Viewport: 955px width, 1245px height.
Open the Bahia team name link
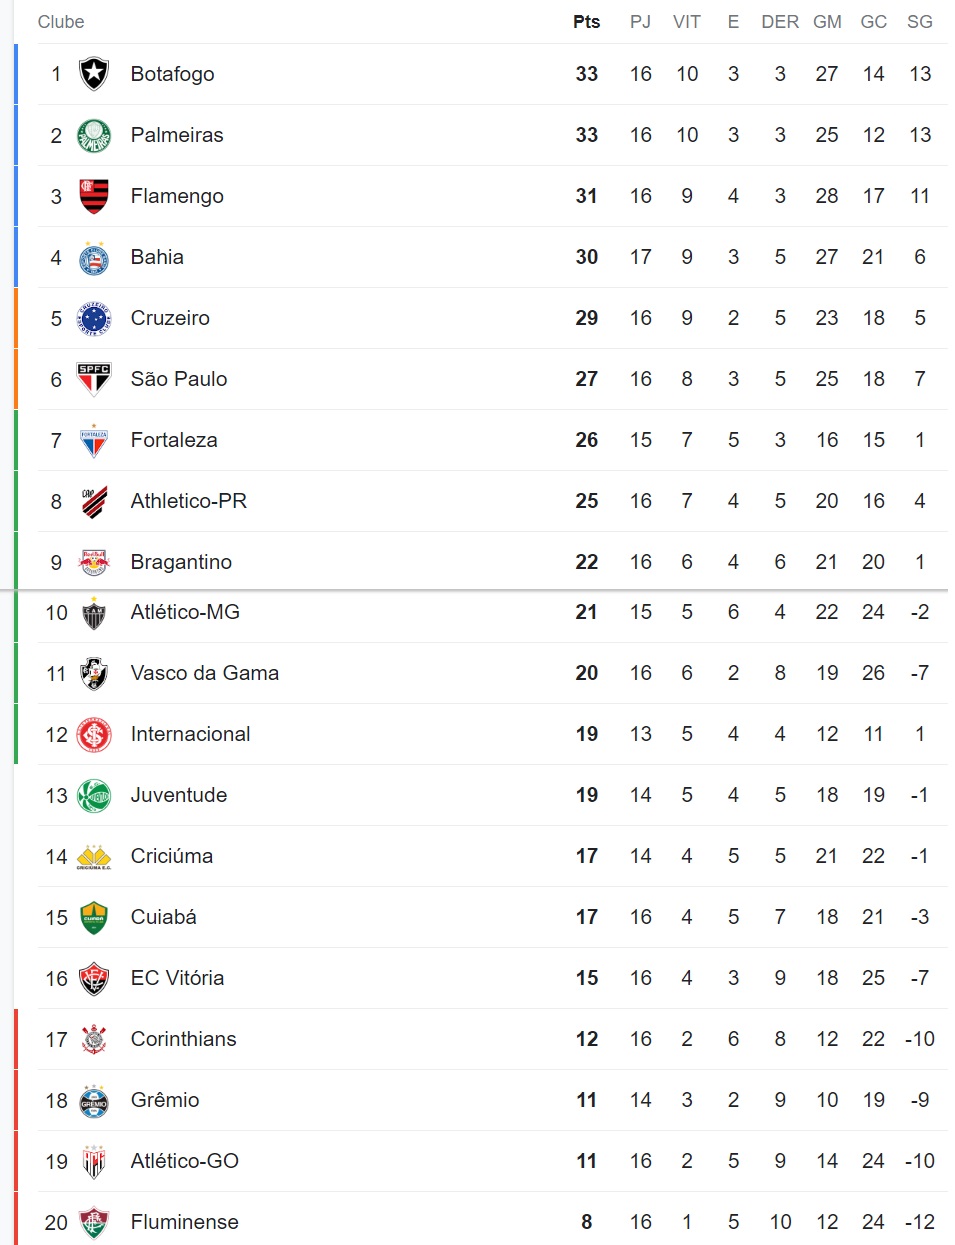coord(157,257)
